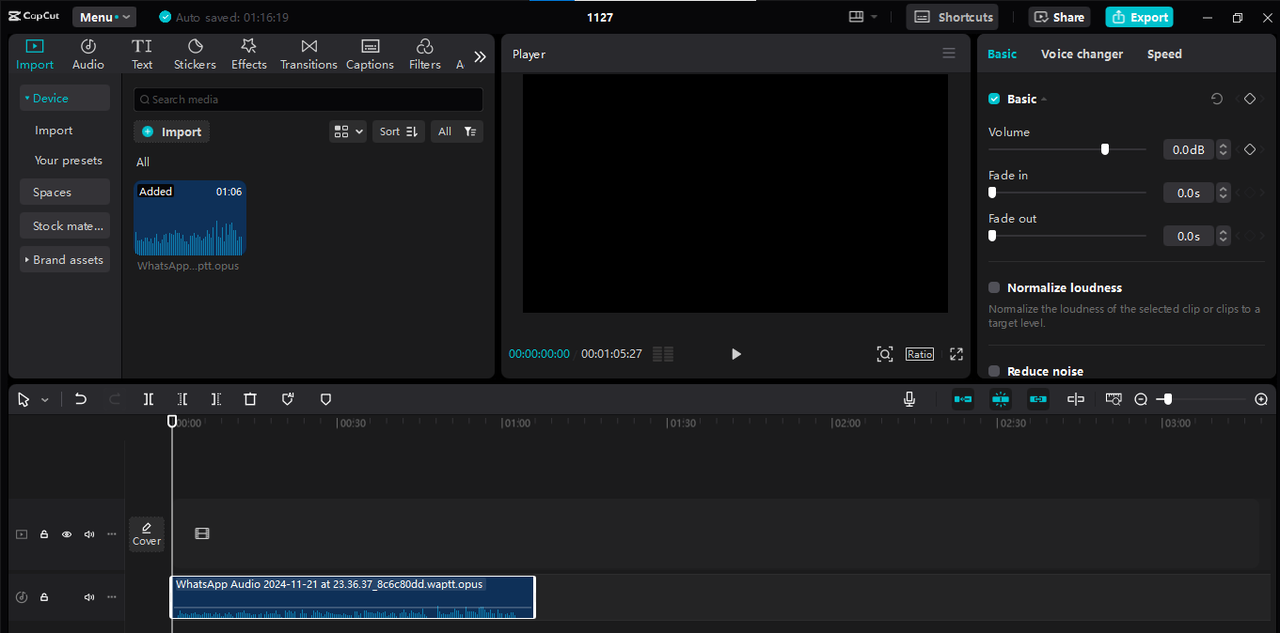Open the Stickers tab
Image resolution: width=1280 pixels, height=633 pixels.
coord(195,54)
